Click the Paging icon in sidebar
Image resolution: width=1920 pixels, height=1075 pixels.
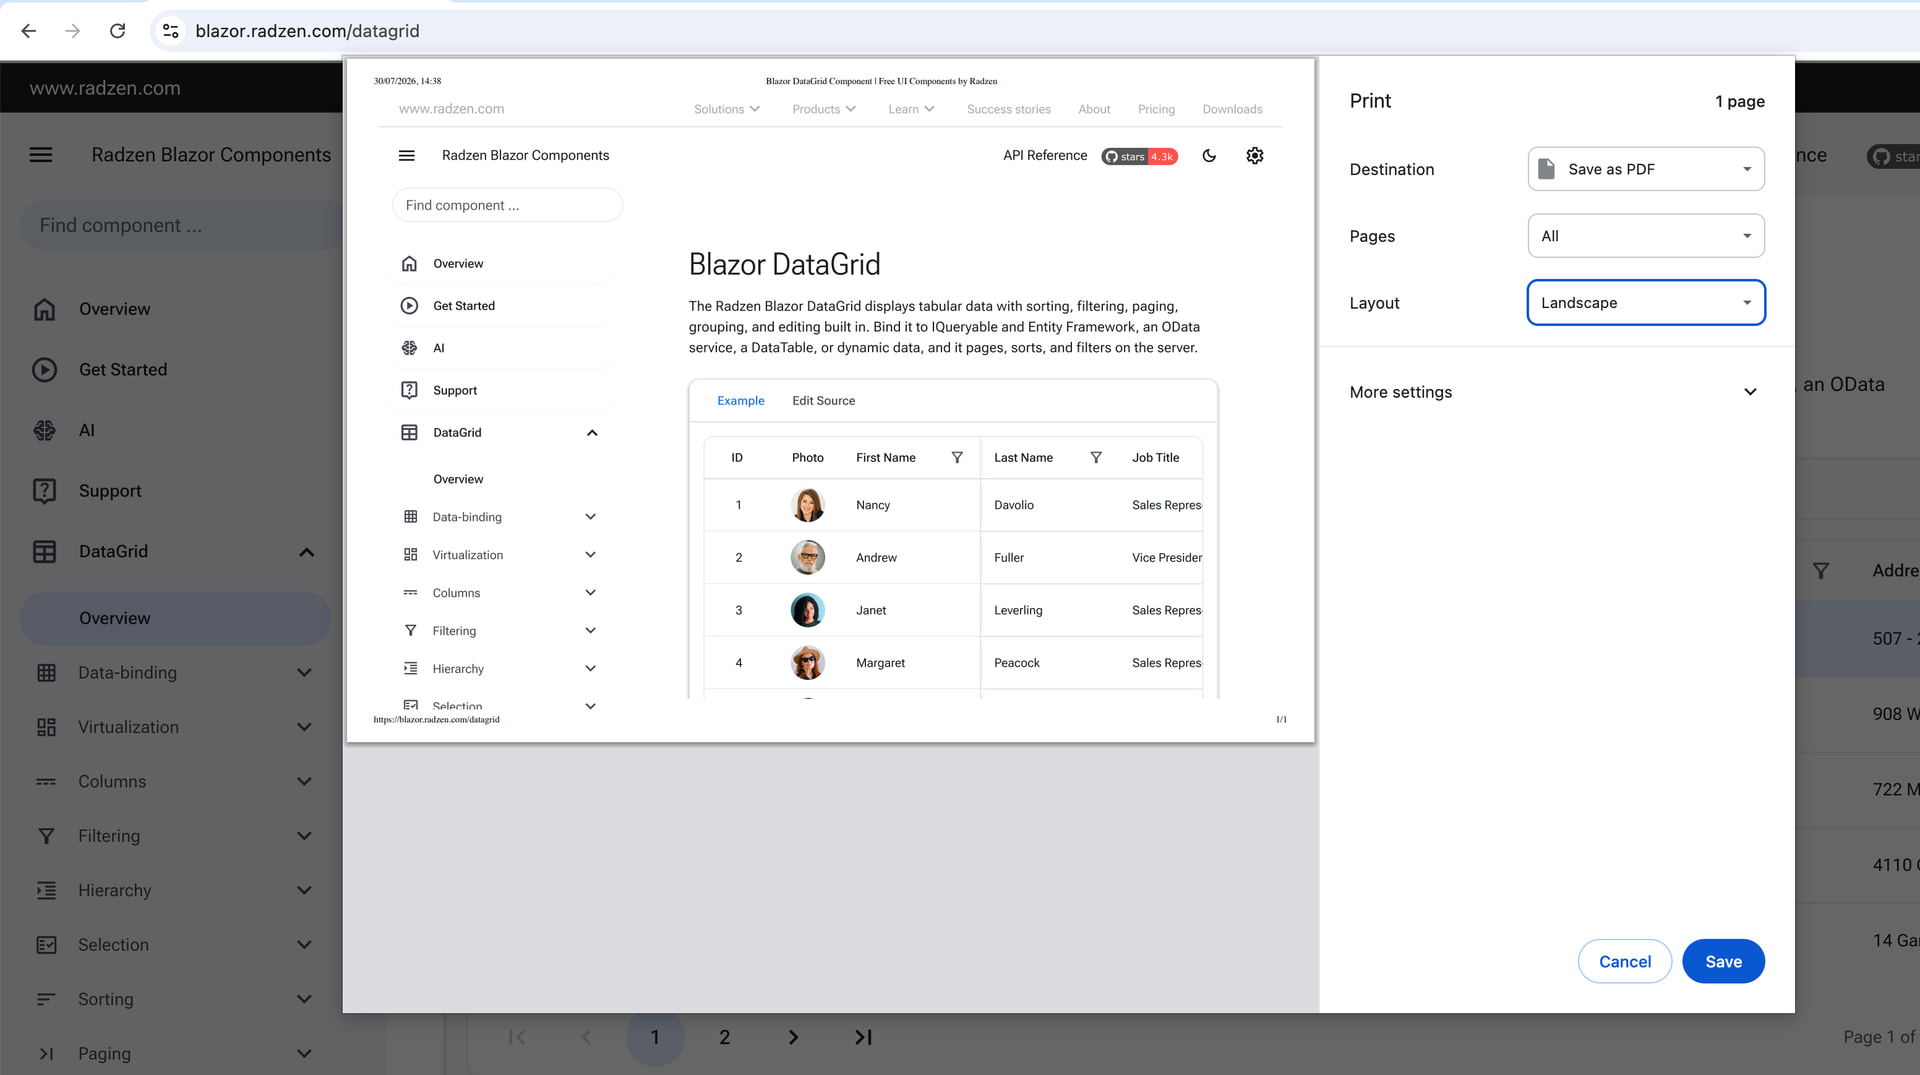[46, 1053]
